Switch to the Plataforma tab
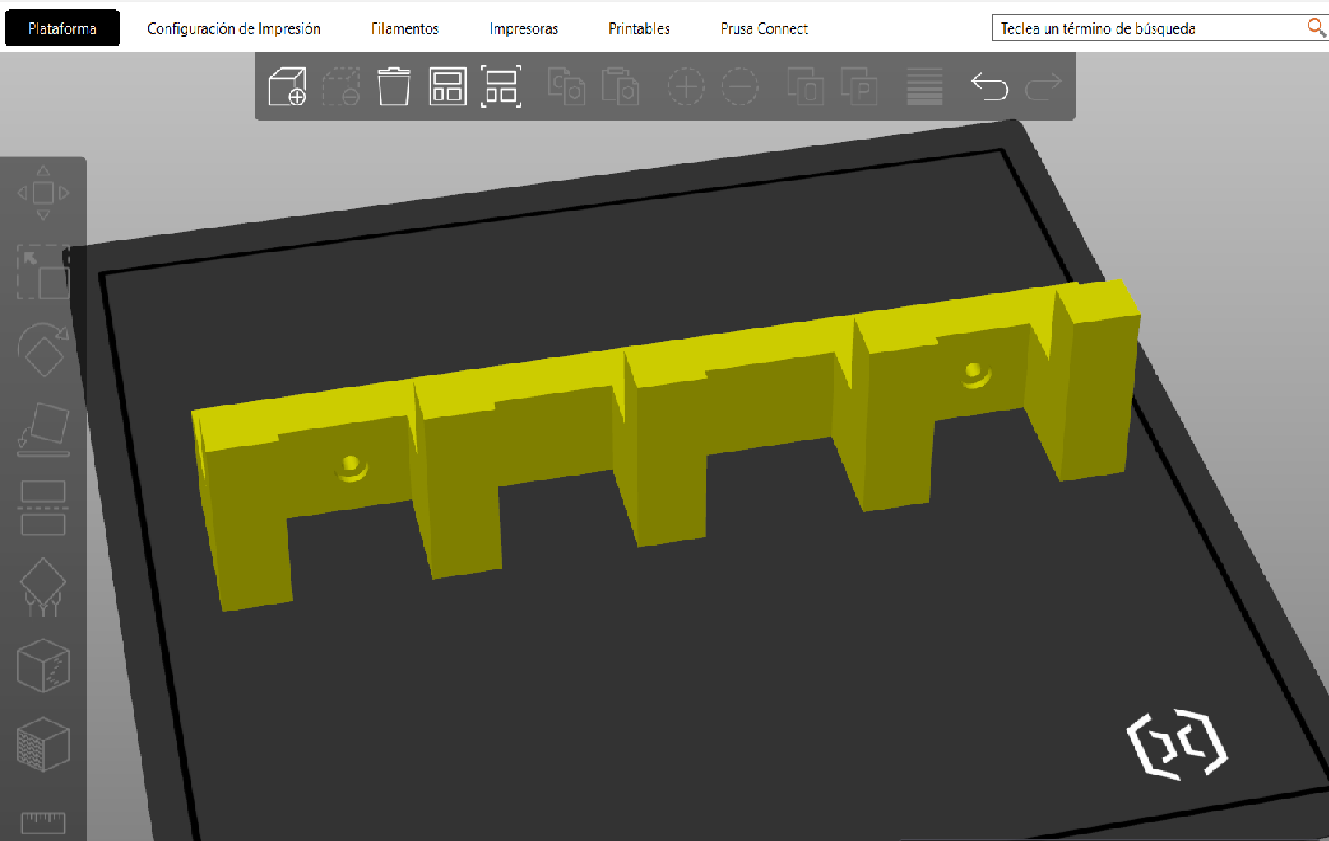 click(x=62, y=28)
